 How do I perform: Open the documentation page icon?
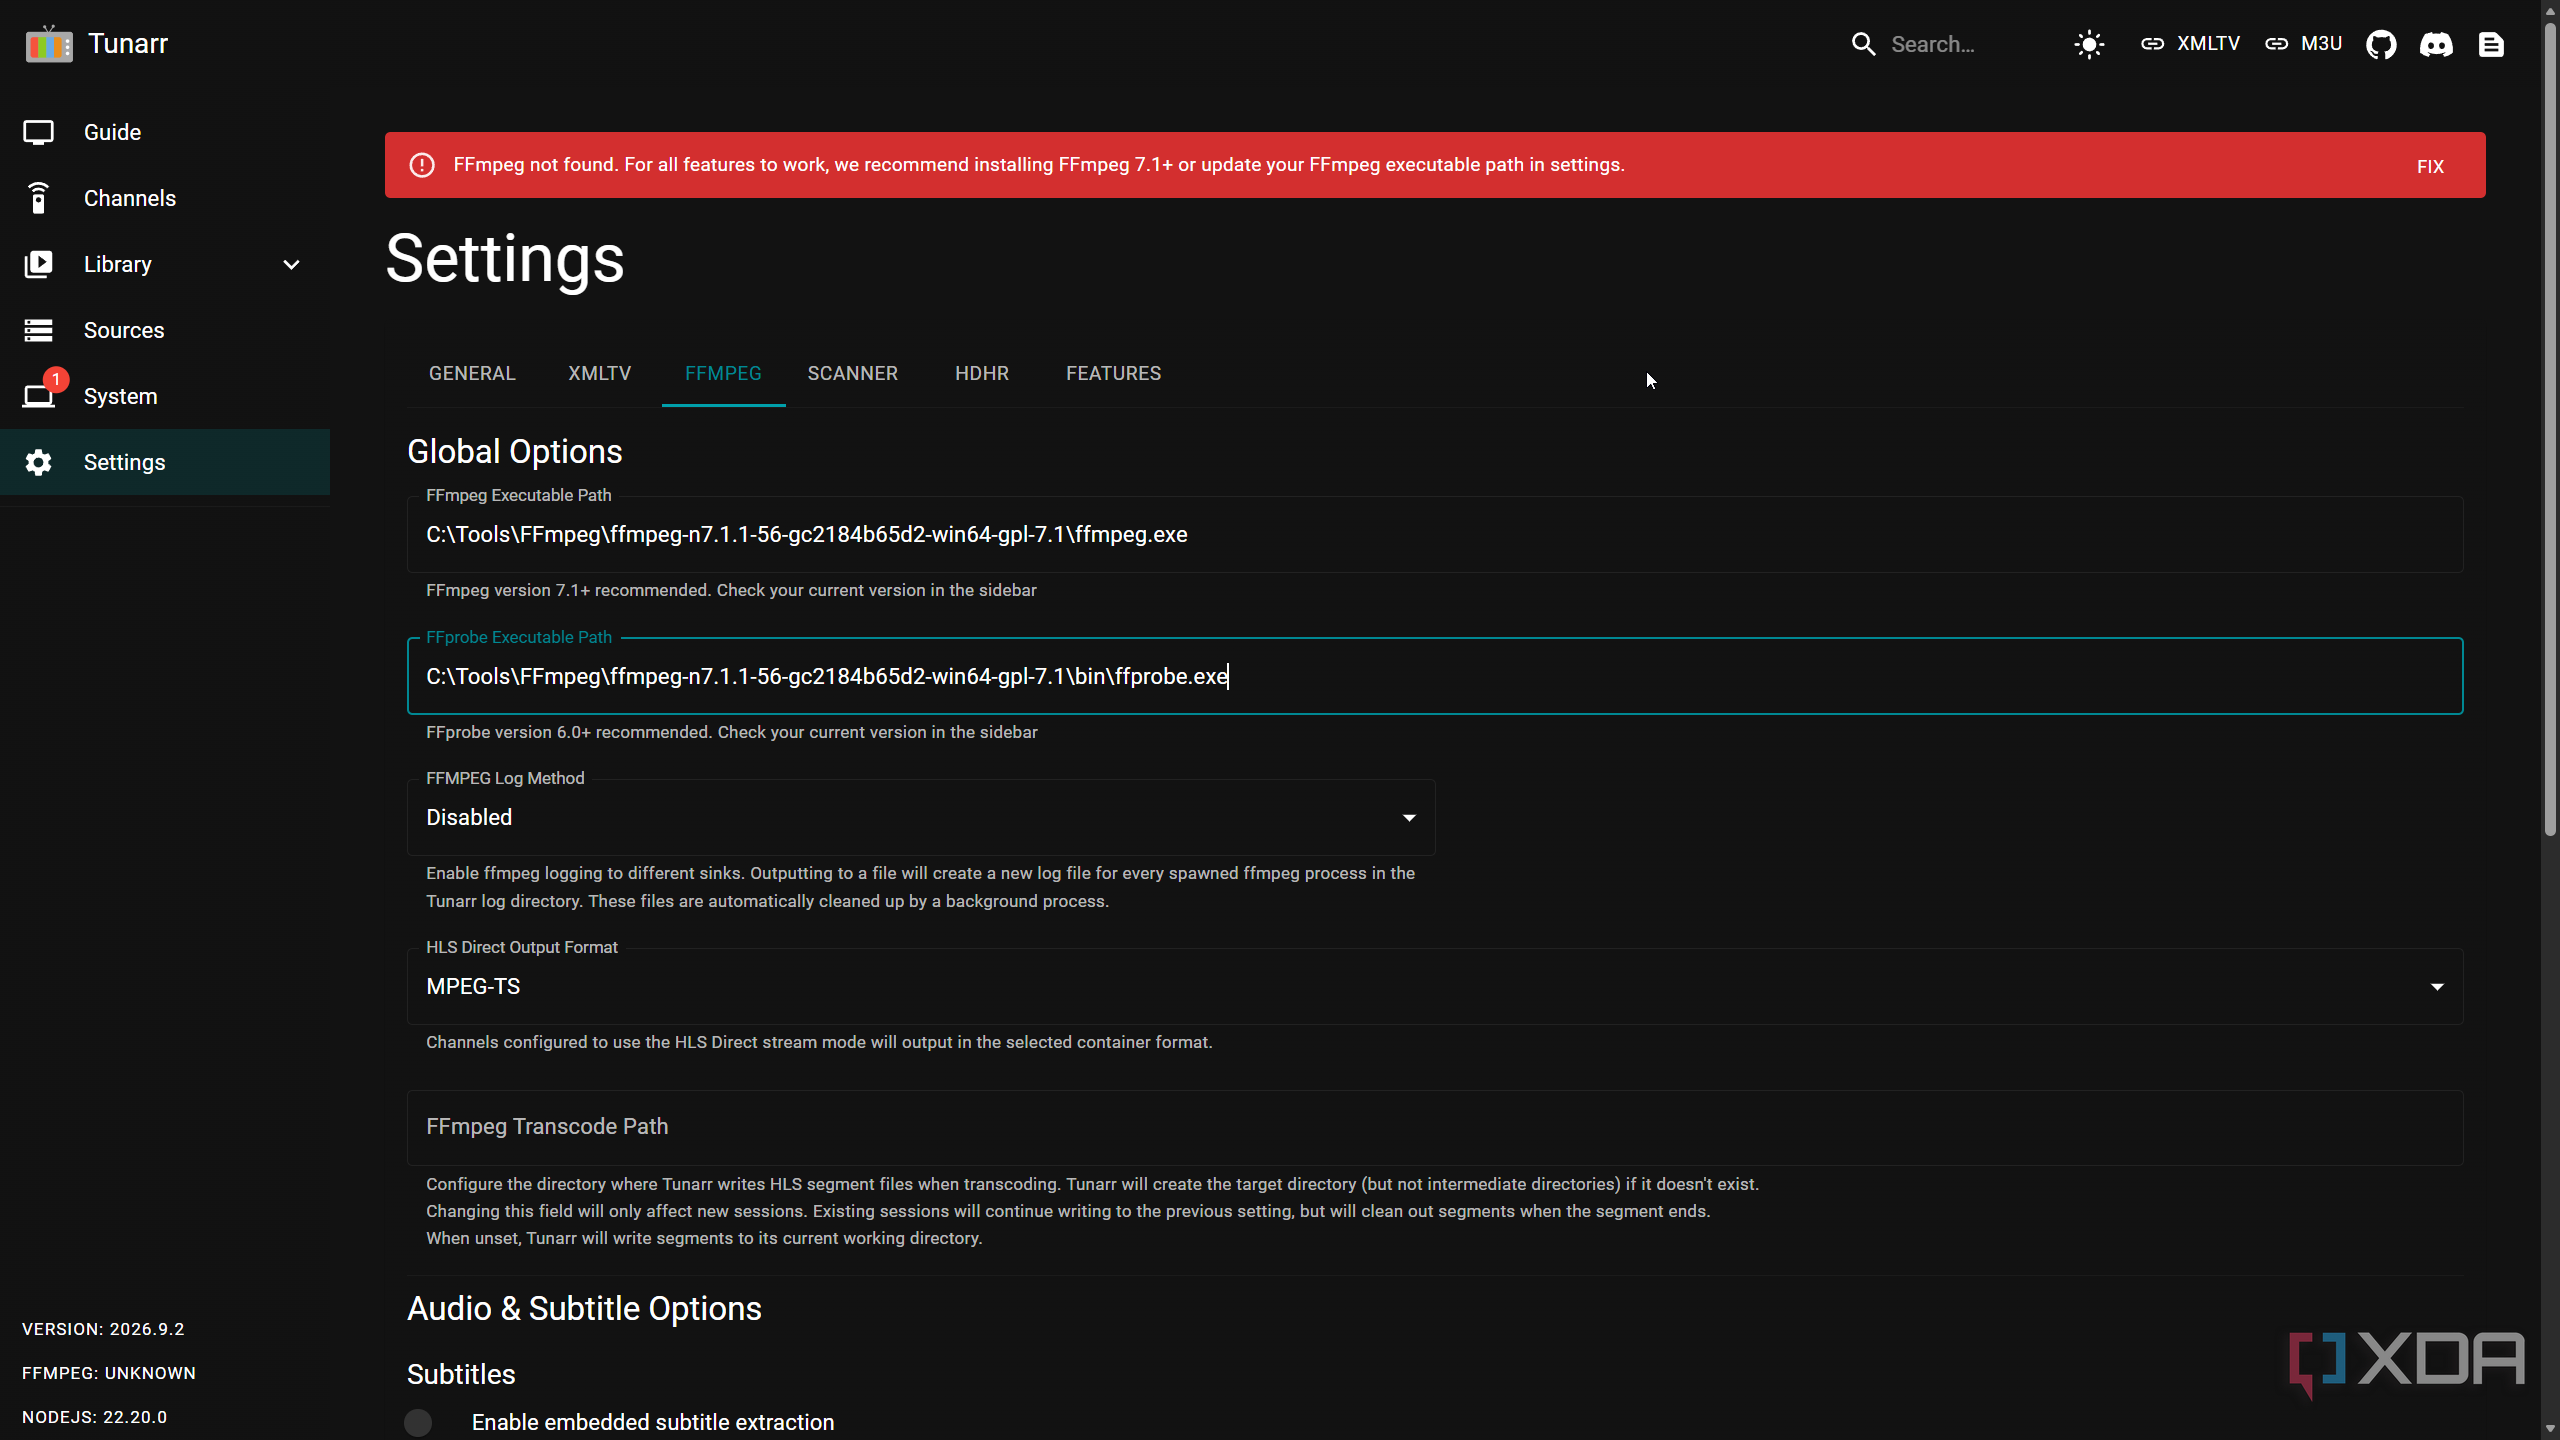[2491, 44]
